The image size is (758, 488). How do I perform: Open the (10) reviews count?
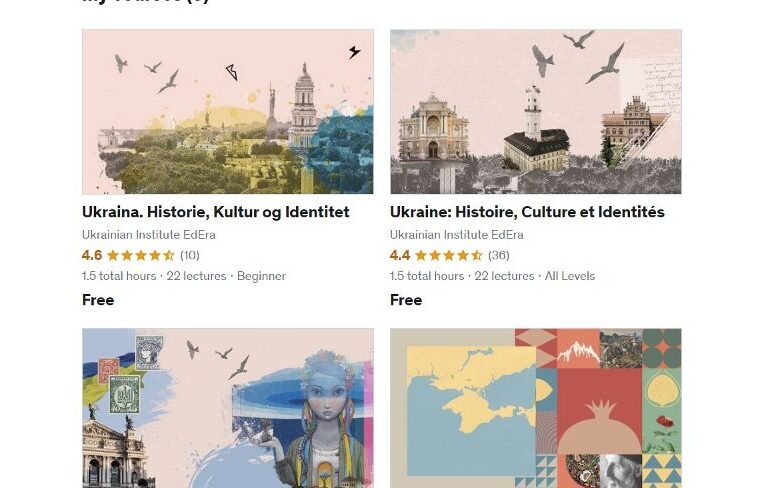190,255
